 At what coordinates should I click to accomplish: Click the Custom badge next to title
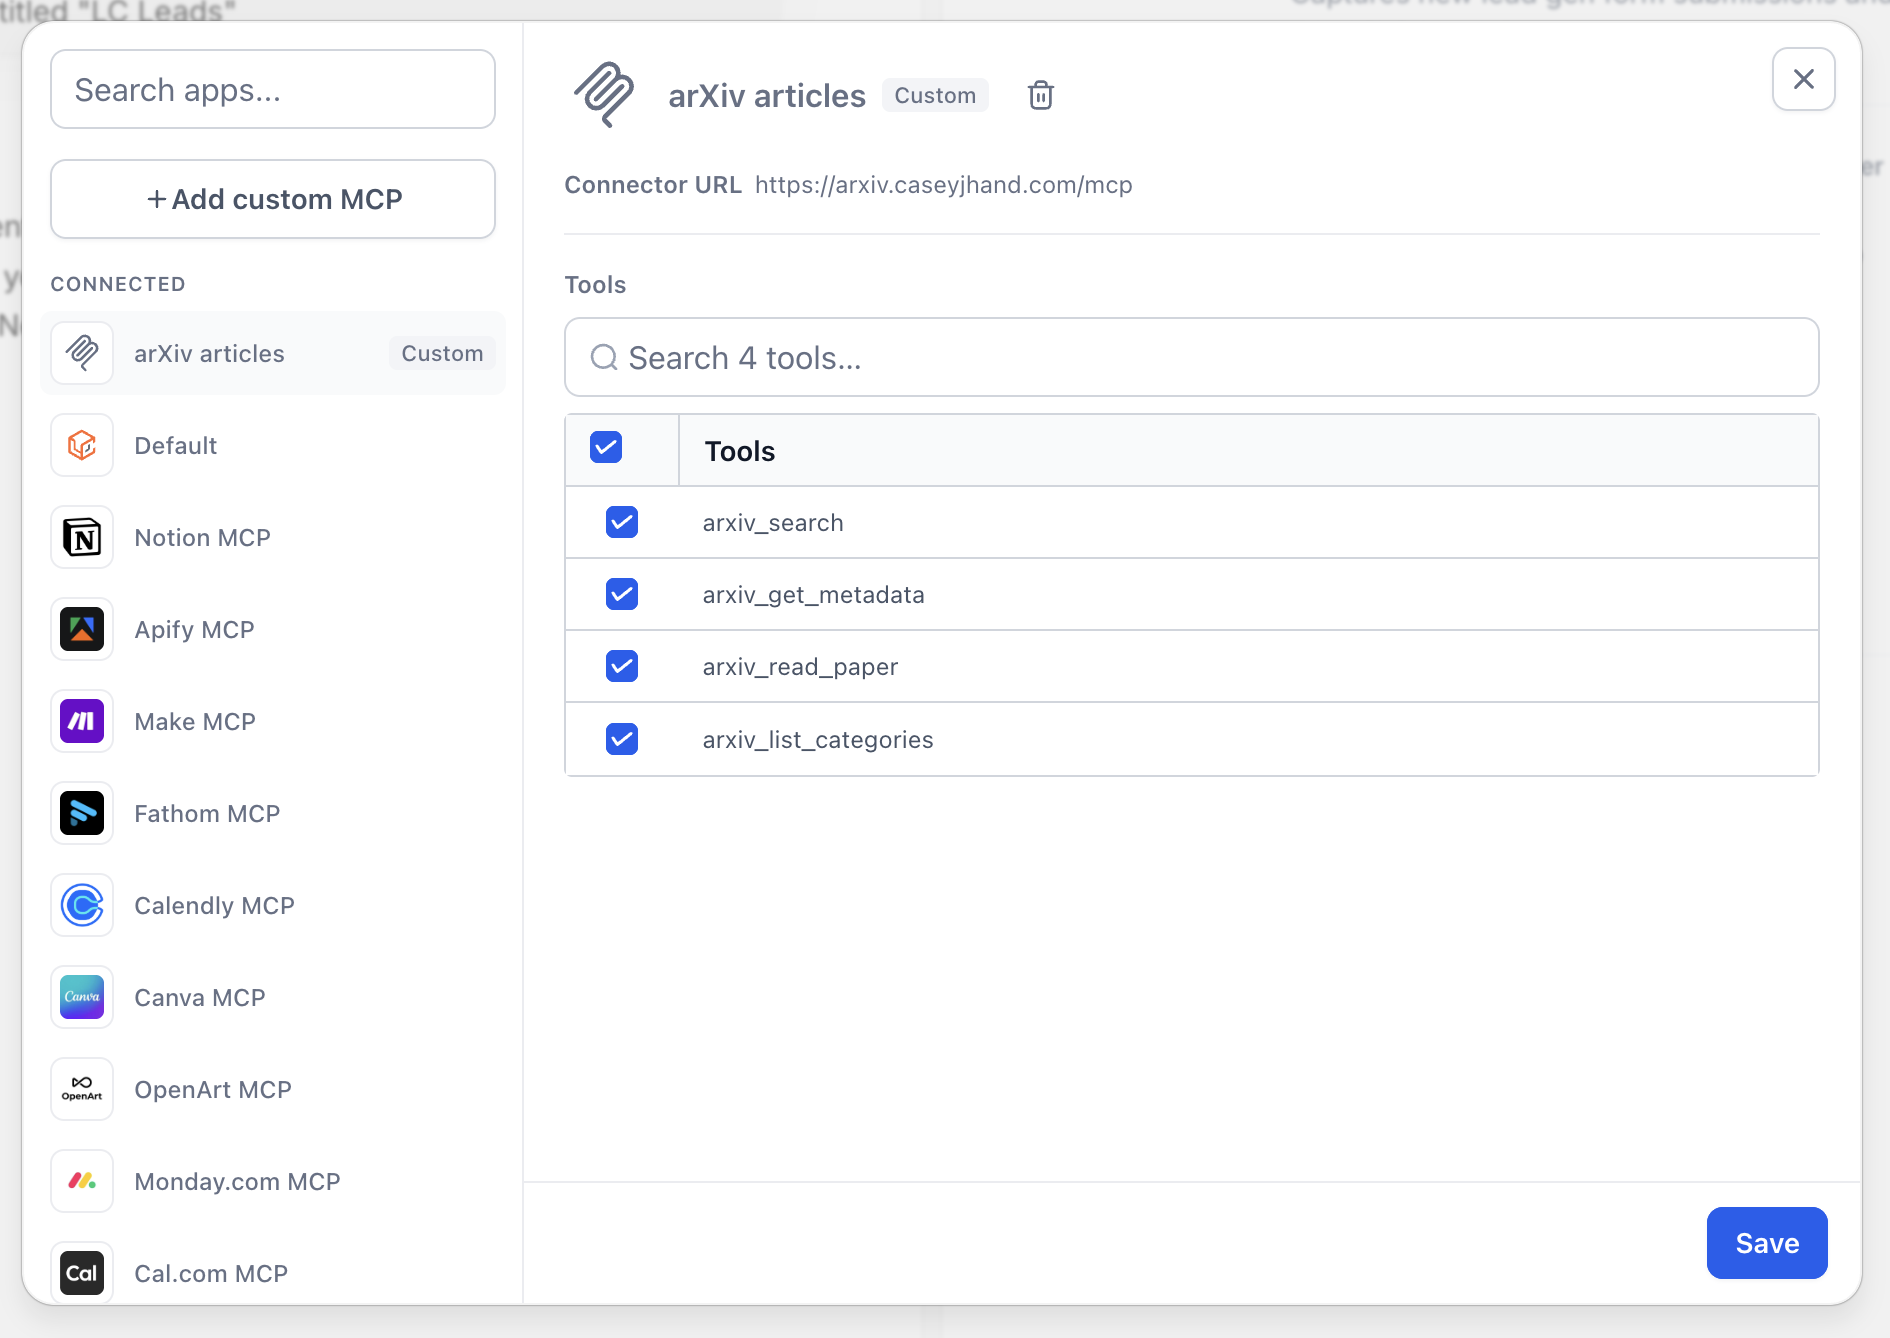[x=935, y=95]
